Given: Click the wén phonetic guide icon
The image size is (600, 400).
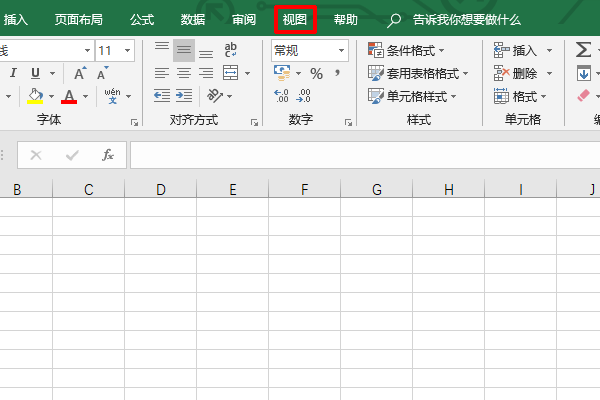Looking at the screenshot, I should (x=112, y=96).
